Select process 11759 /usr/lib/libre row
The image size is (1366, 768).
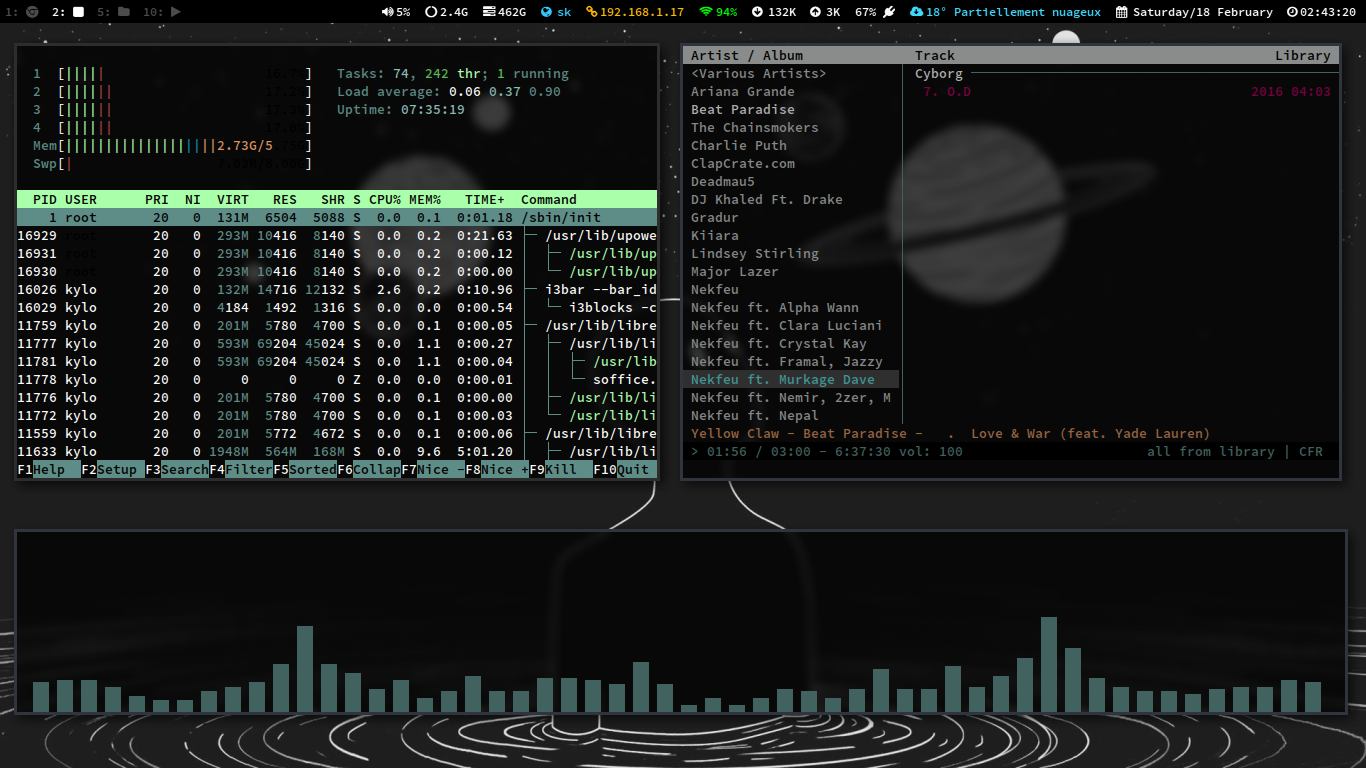pos(337,325)
